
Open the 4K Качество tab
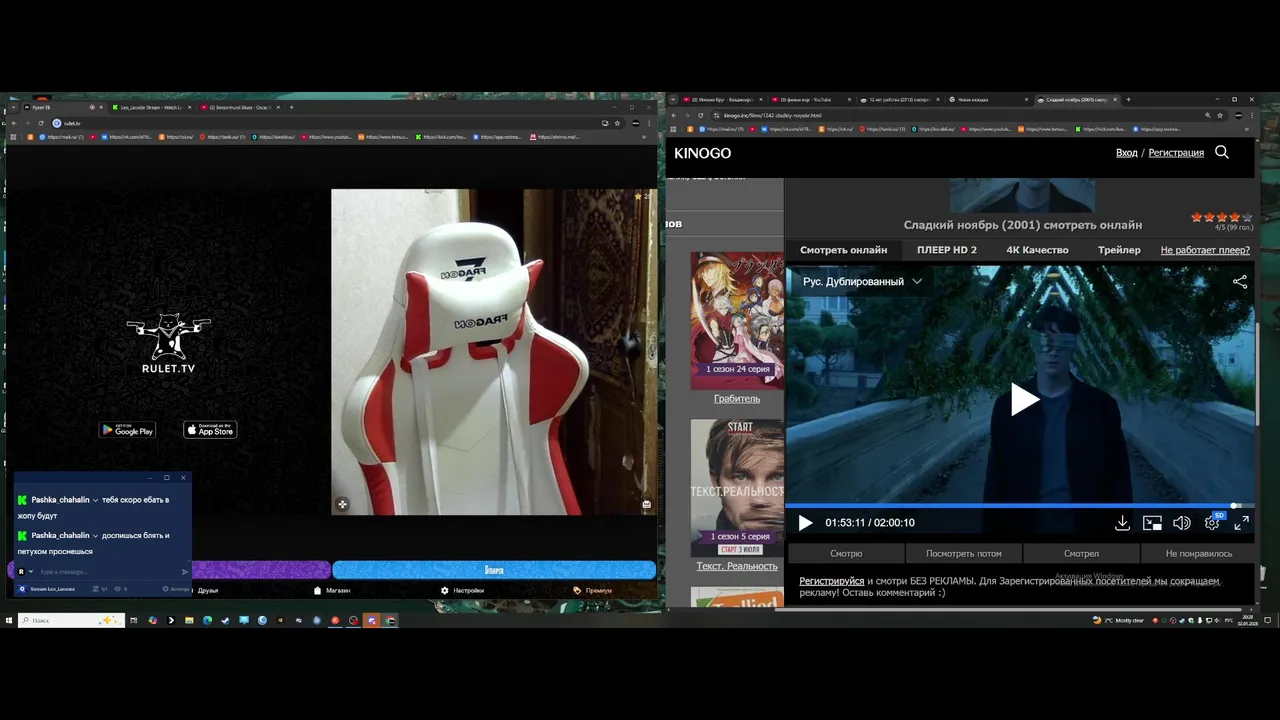[x=1037, y=250]
